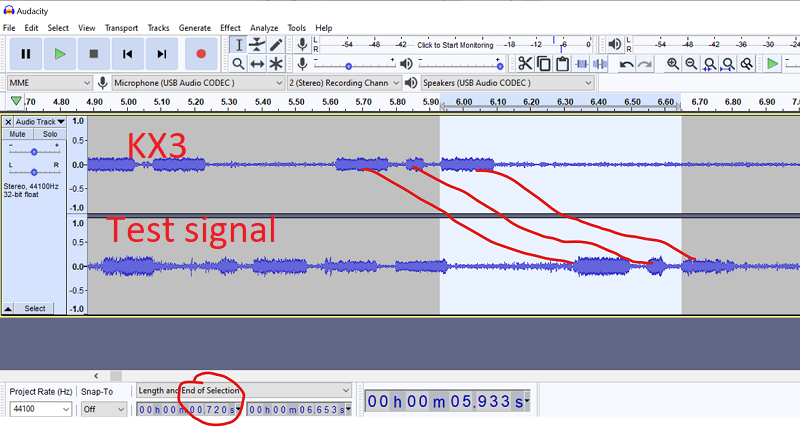Open the MME audio host dropdown
The width and height of the screenshot is (800, 427).
click(49, 83)
